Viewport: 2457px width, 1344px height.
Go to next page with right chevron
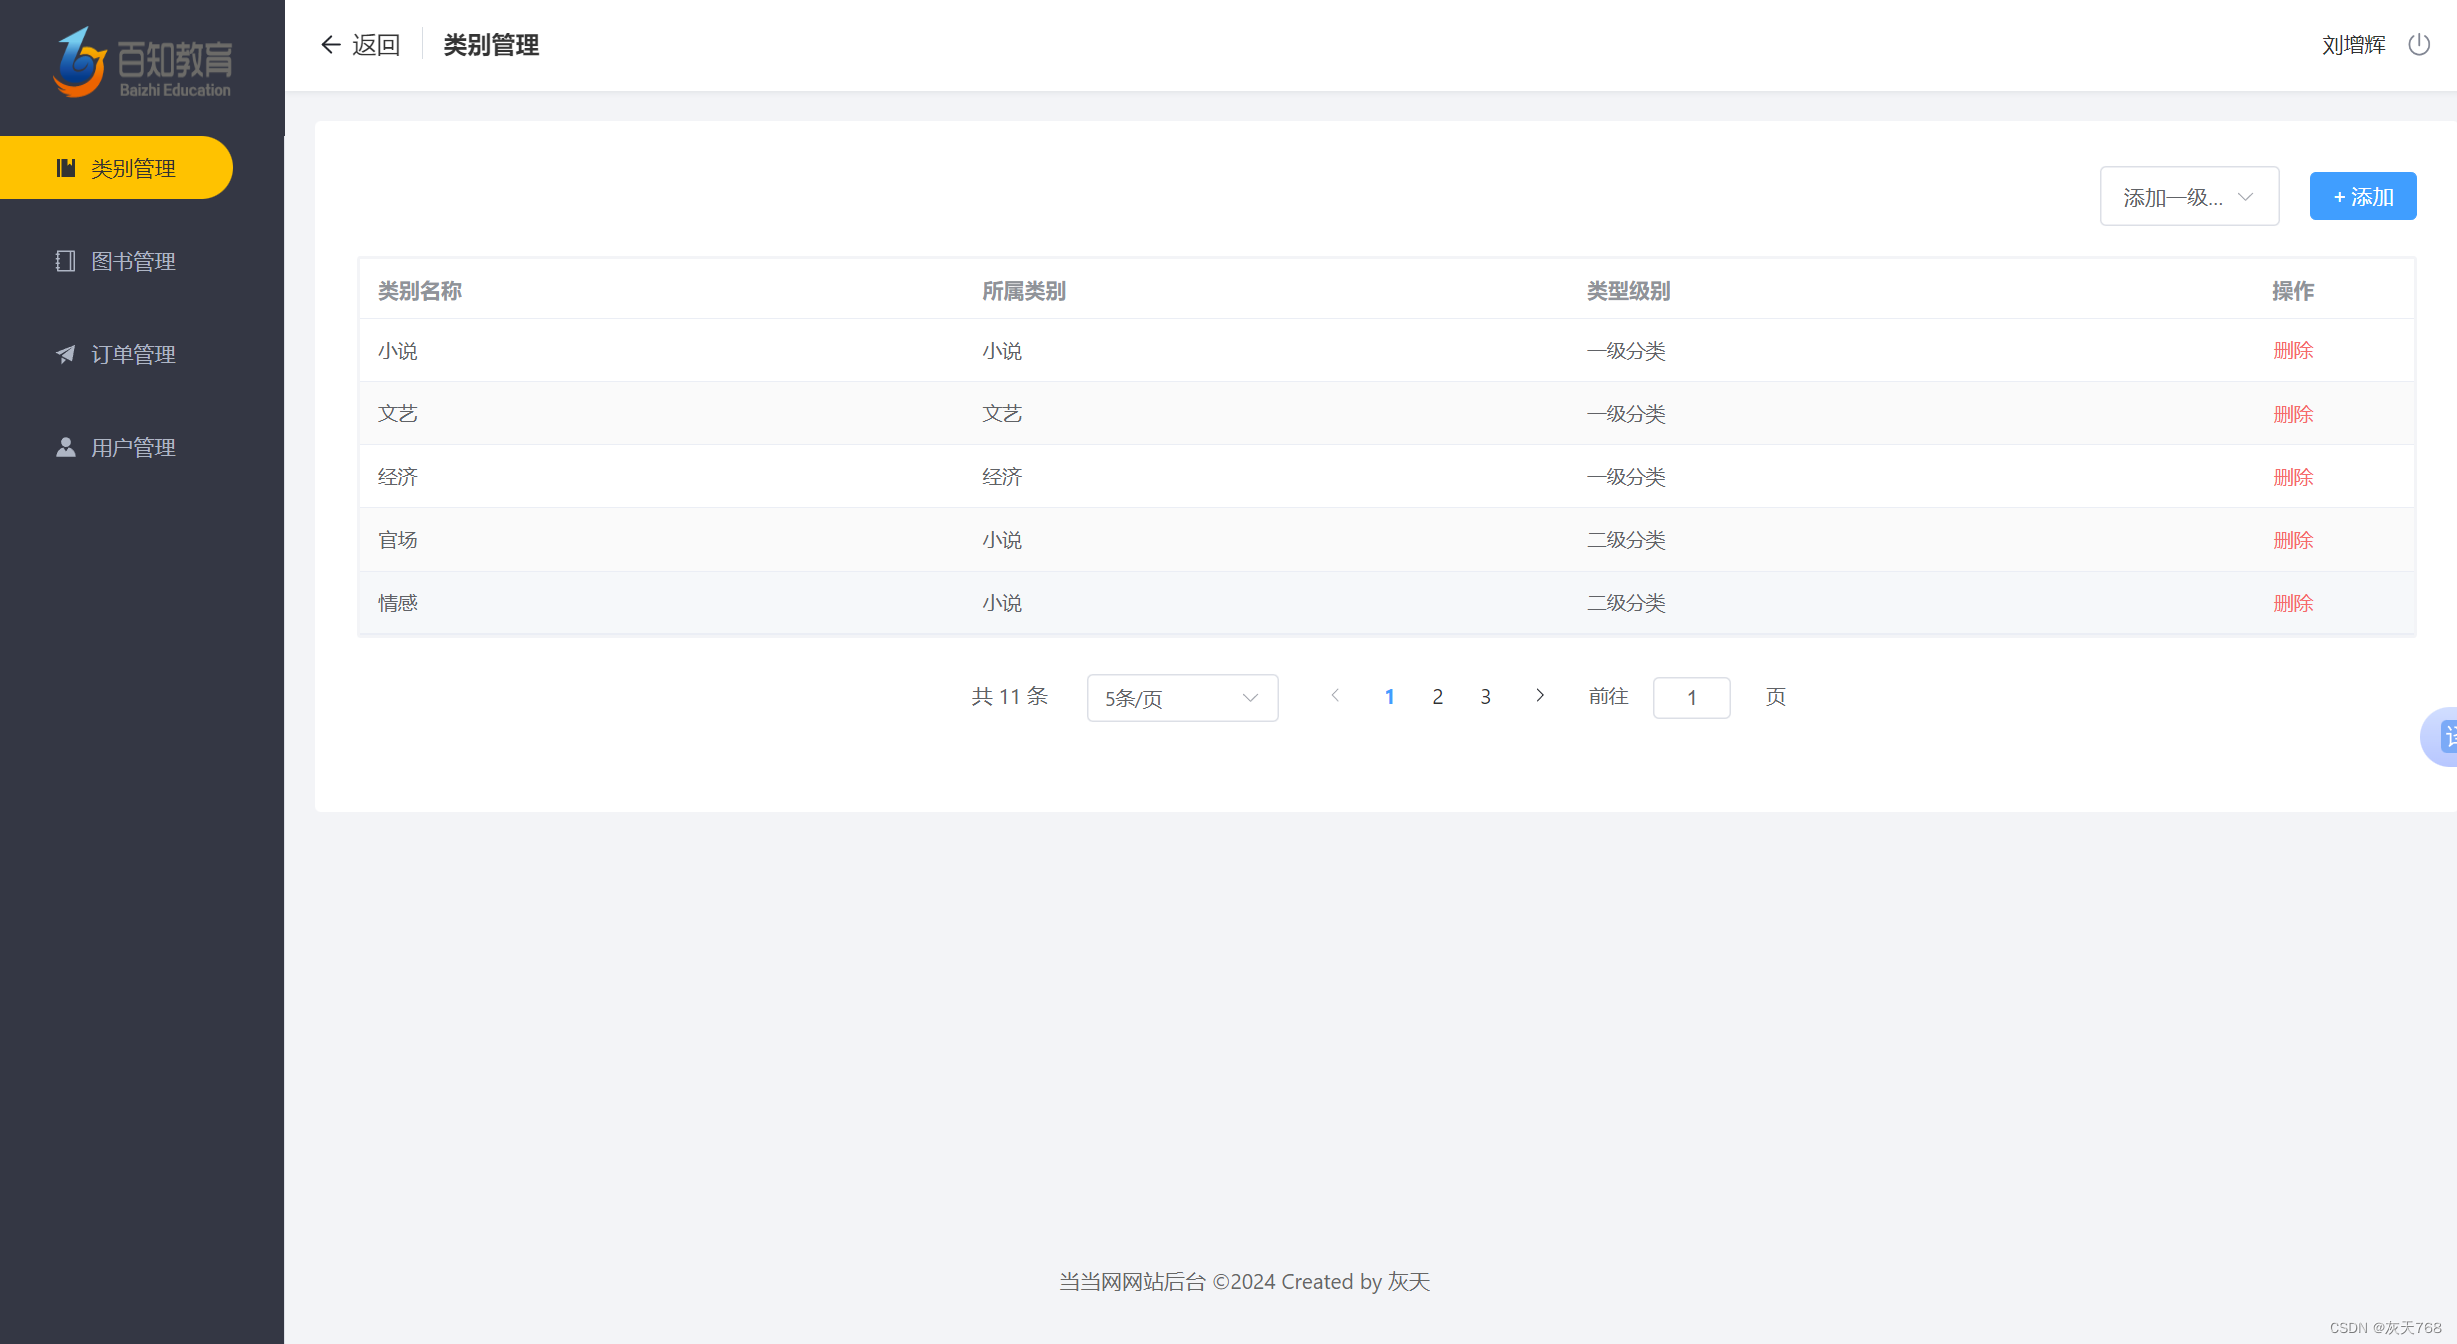[x=1540, y=696]
